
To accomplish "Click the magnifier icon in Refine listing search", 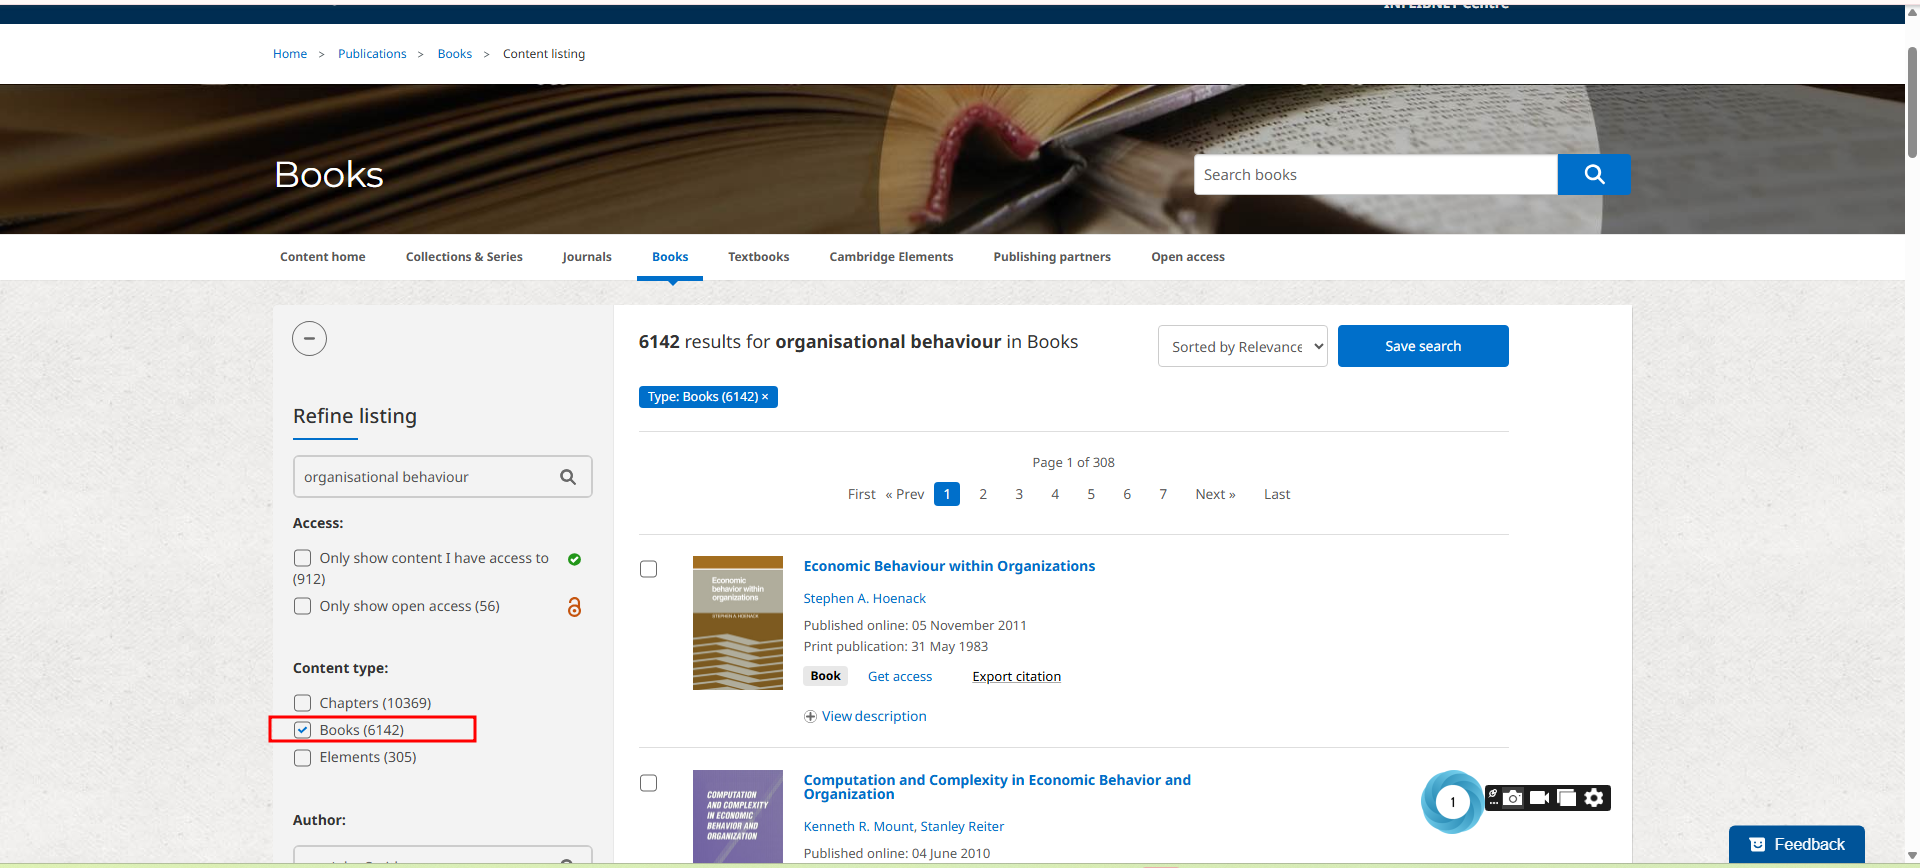I will [x=568, y=477].
